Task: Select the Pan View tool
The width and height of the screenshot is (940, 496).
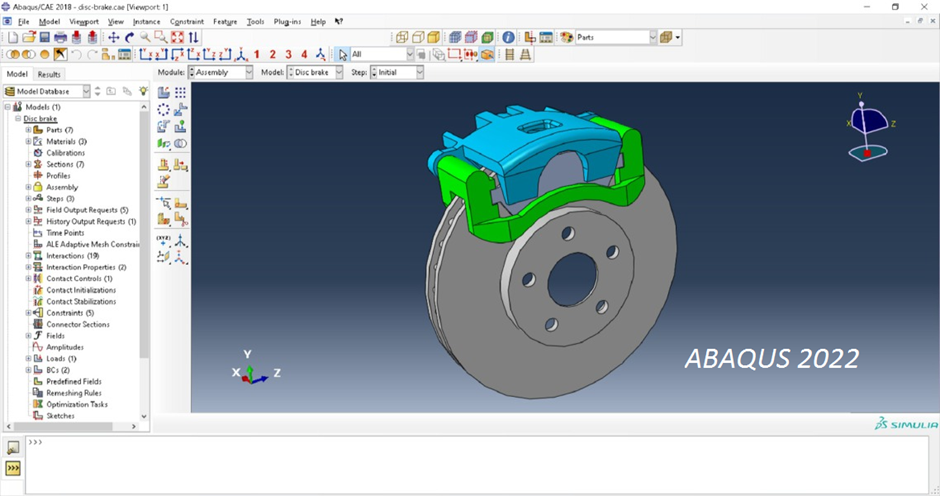Action: coord(113,37)
